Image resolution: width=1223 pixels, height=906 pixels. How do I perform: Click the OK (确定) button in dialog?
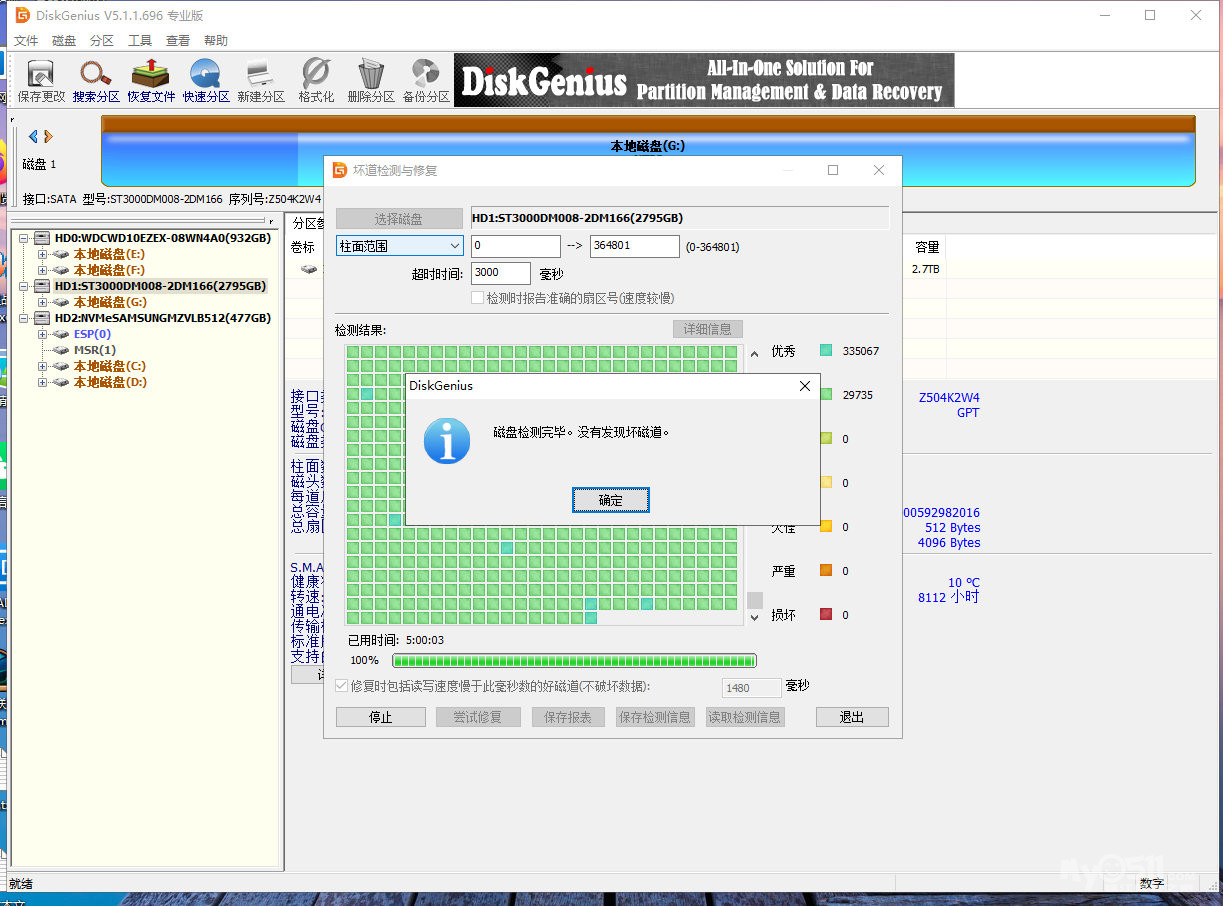tap(610, 500)
